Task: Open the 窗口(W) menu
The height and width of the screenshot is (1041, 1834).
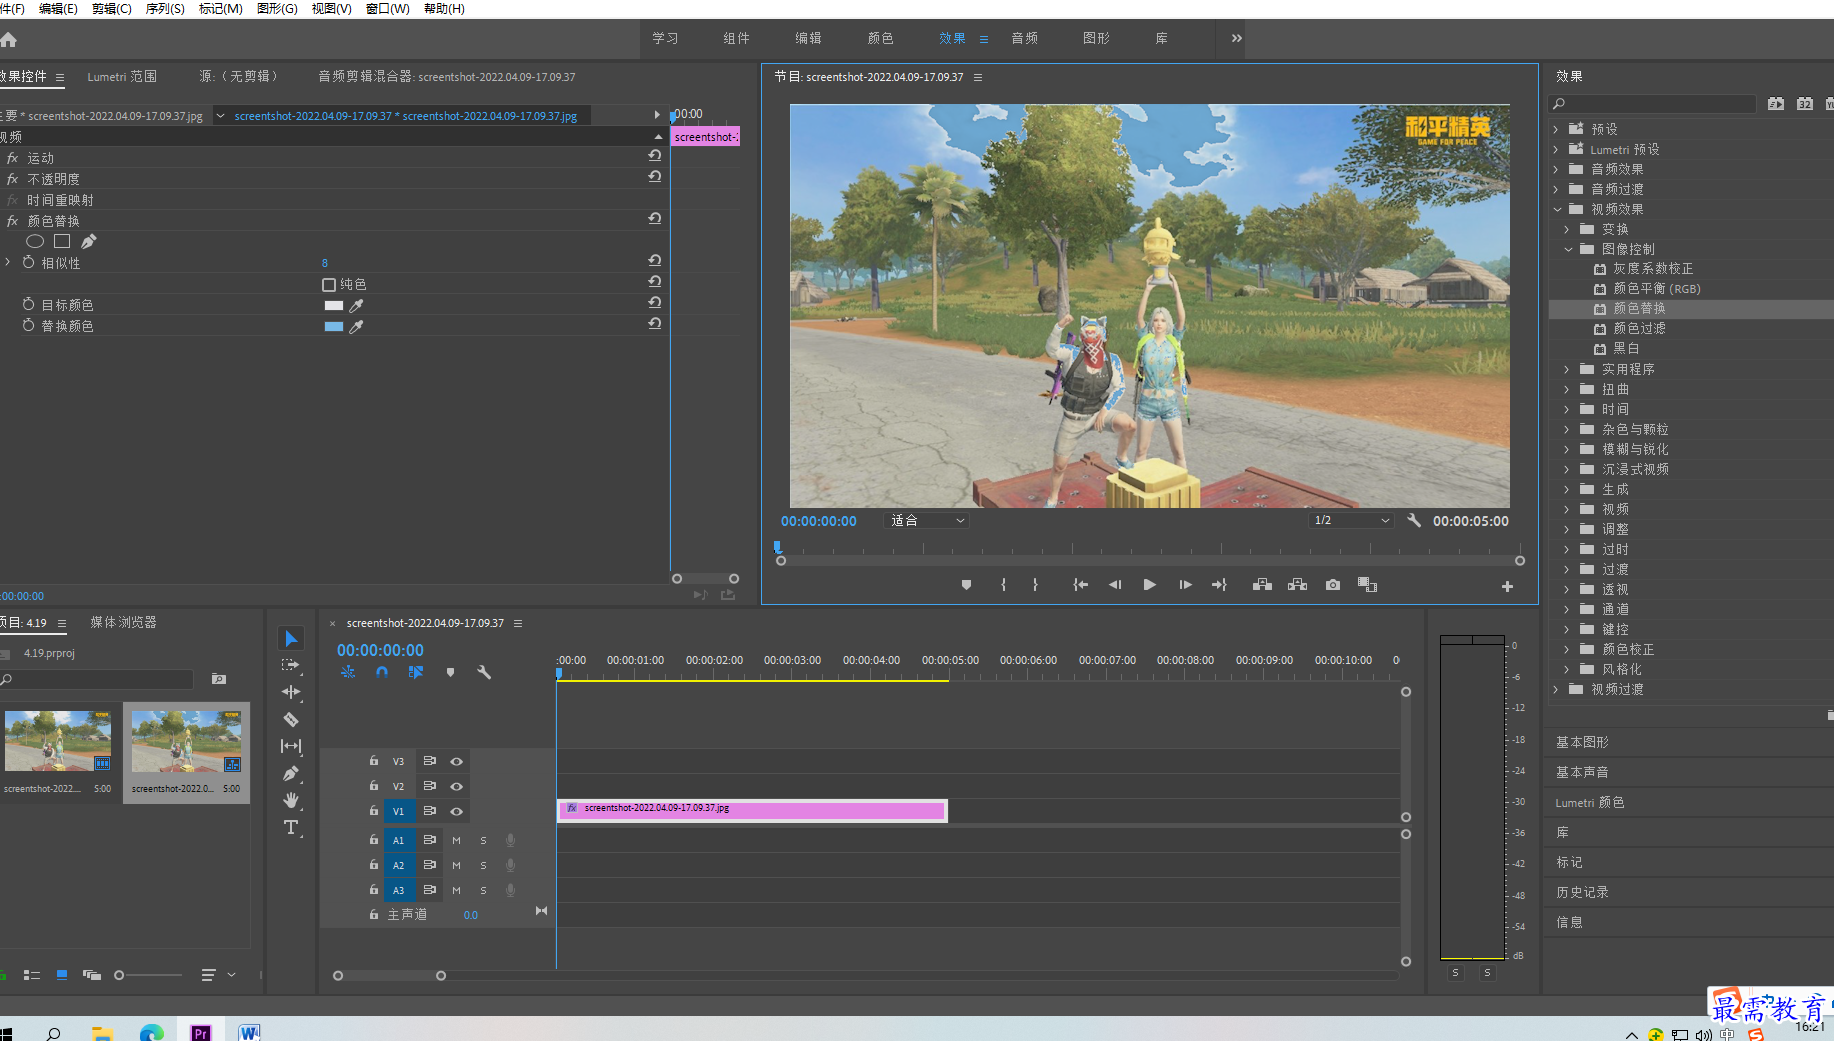Action: (x=387, y=8)
